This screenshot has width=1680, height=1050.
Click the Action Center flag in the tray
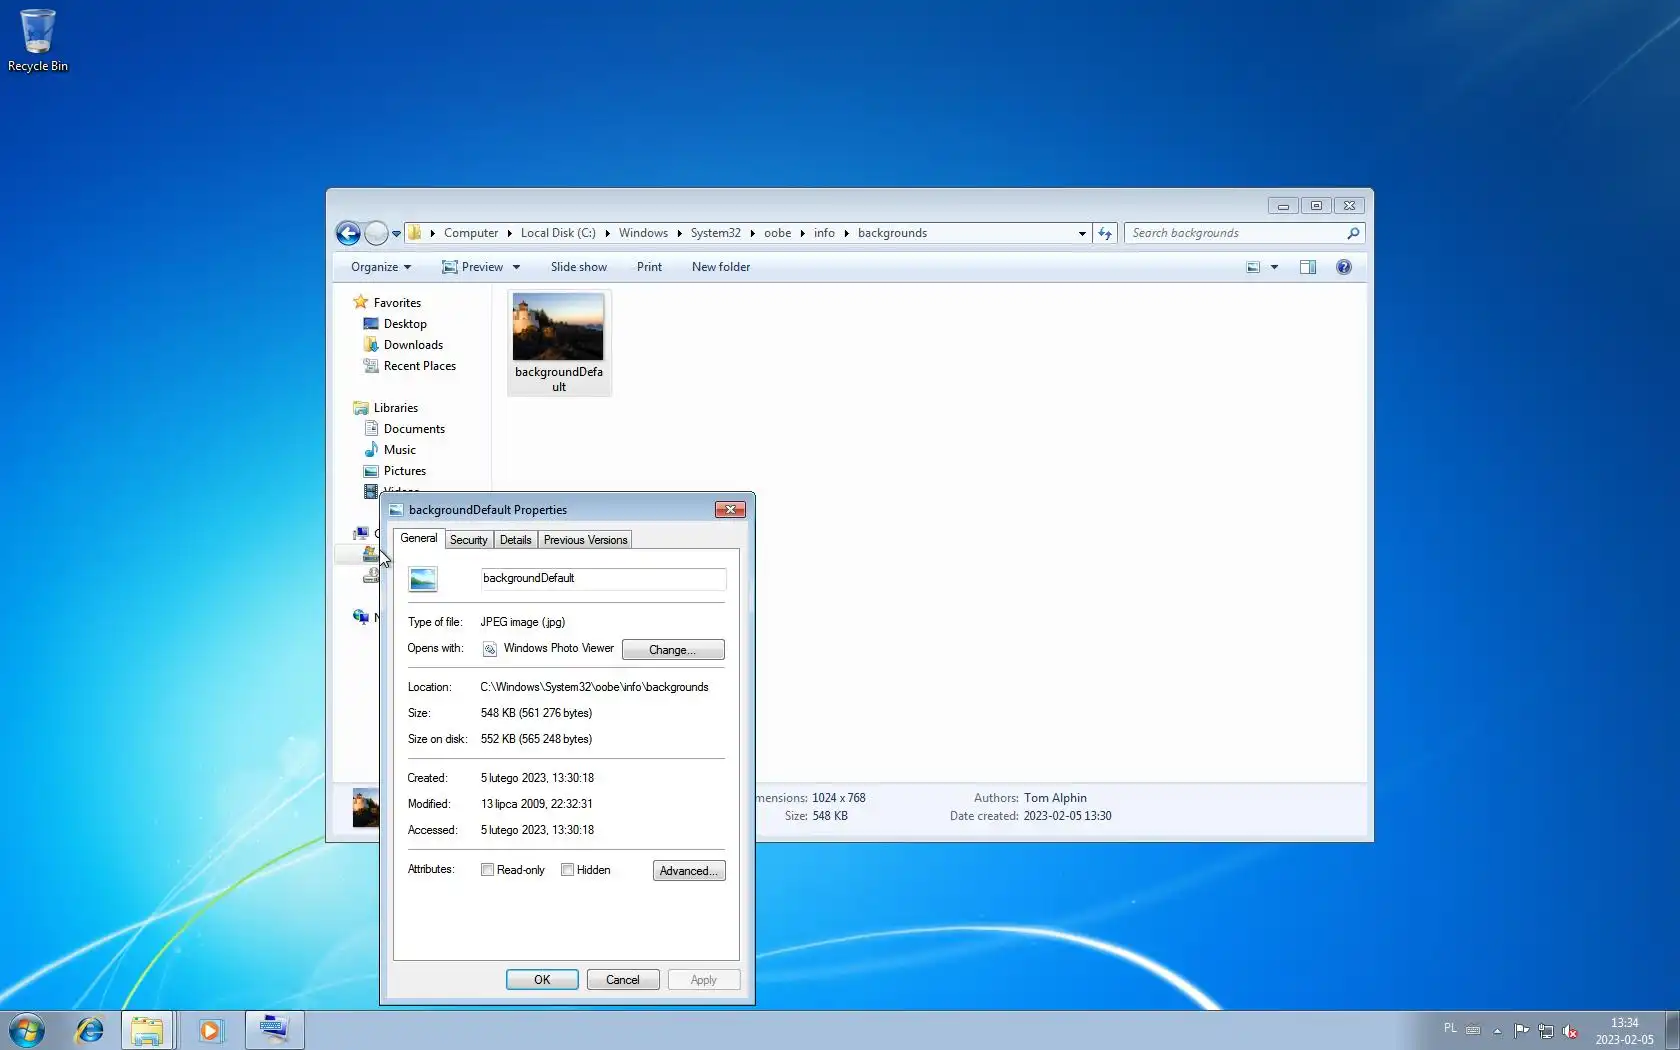[1521, 1030]
